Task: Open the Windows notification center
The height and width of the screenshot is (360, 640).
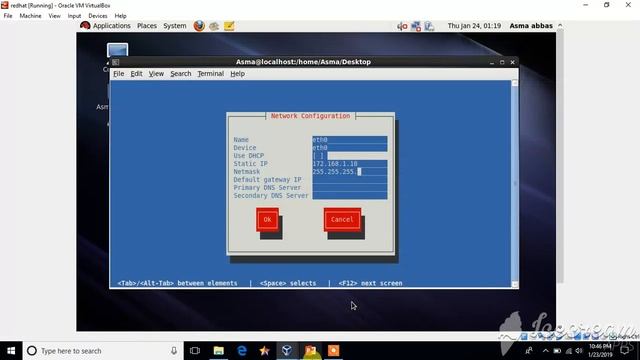Action: (x=624, y=351)
